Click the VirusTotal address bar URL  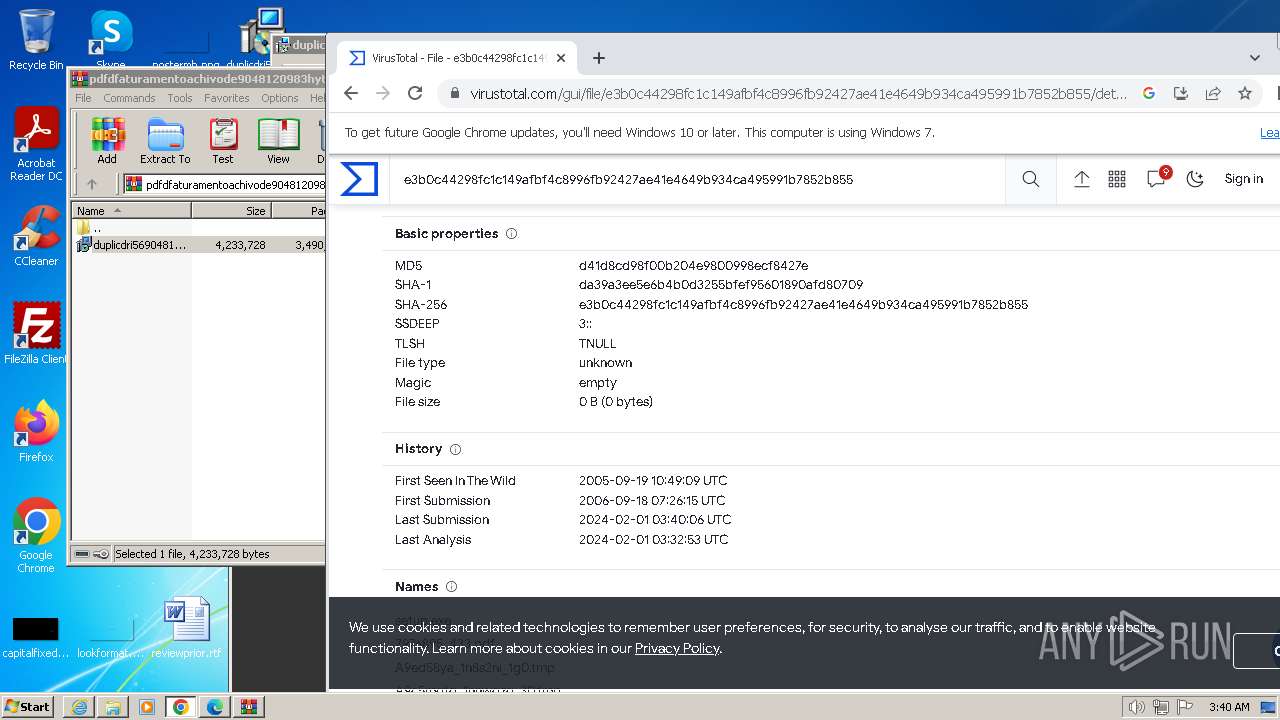coord(798,94)
